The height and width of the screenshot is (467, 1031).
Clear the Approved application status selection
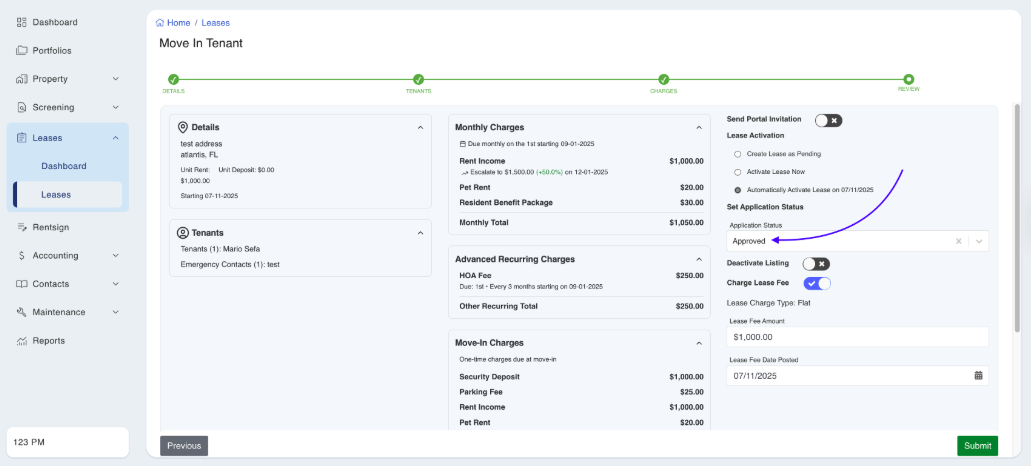957,241
